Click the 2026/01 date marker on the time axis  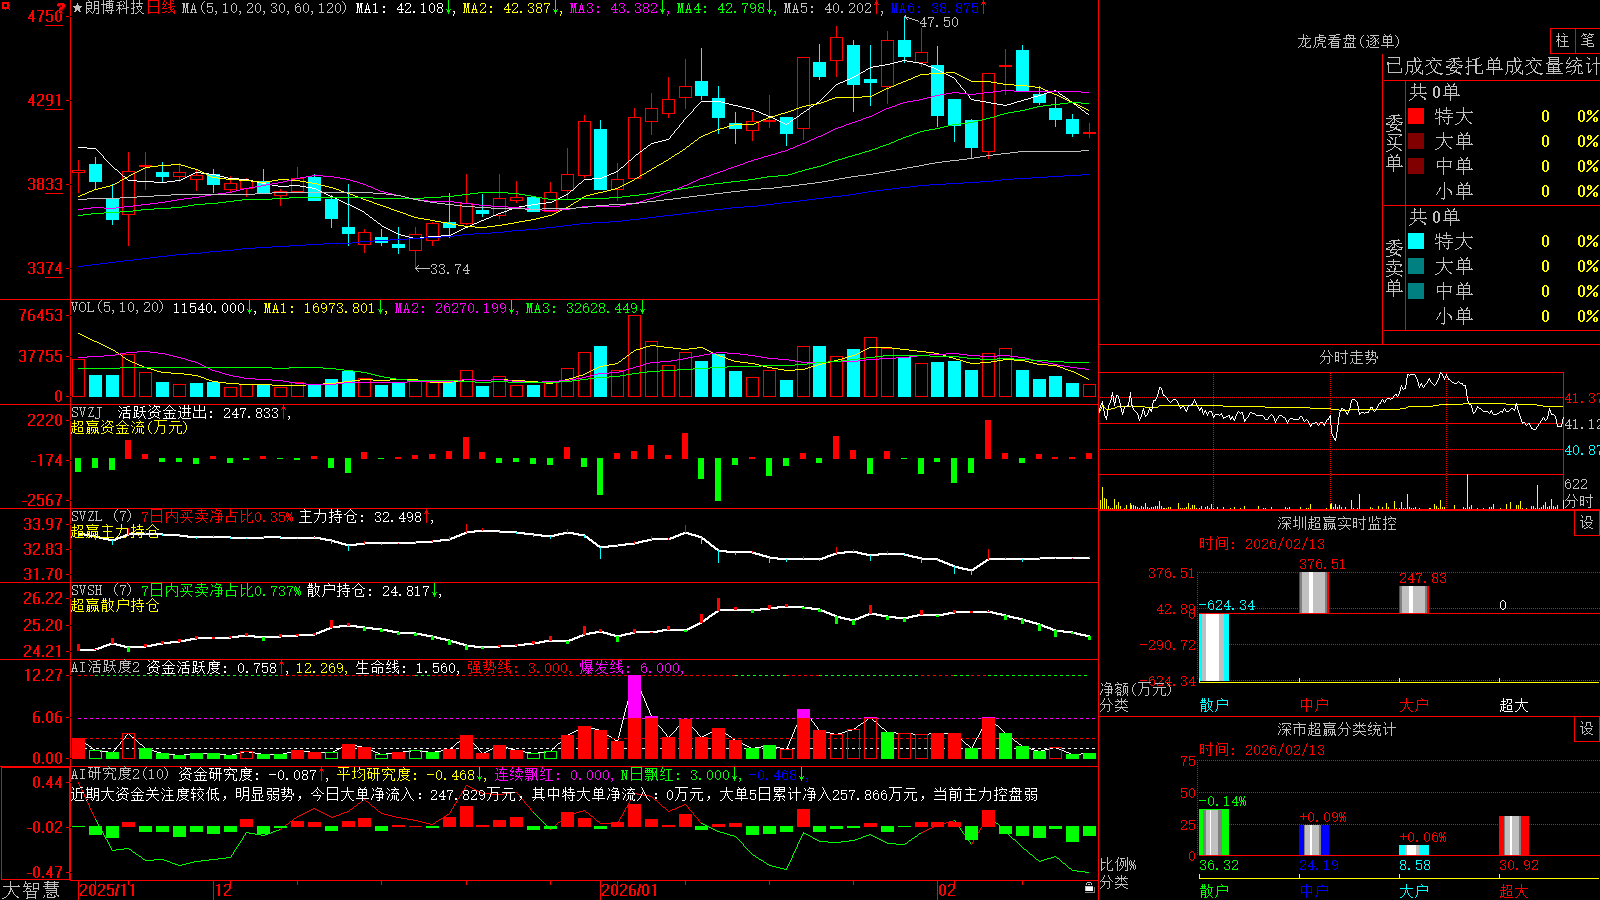[630, 890]
